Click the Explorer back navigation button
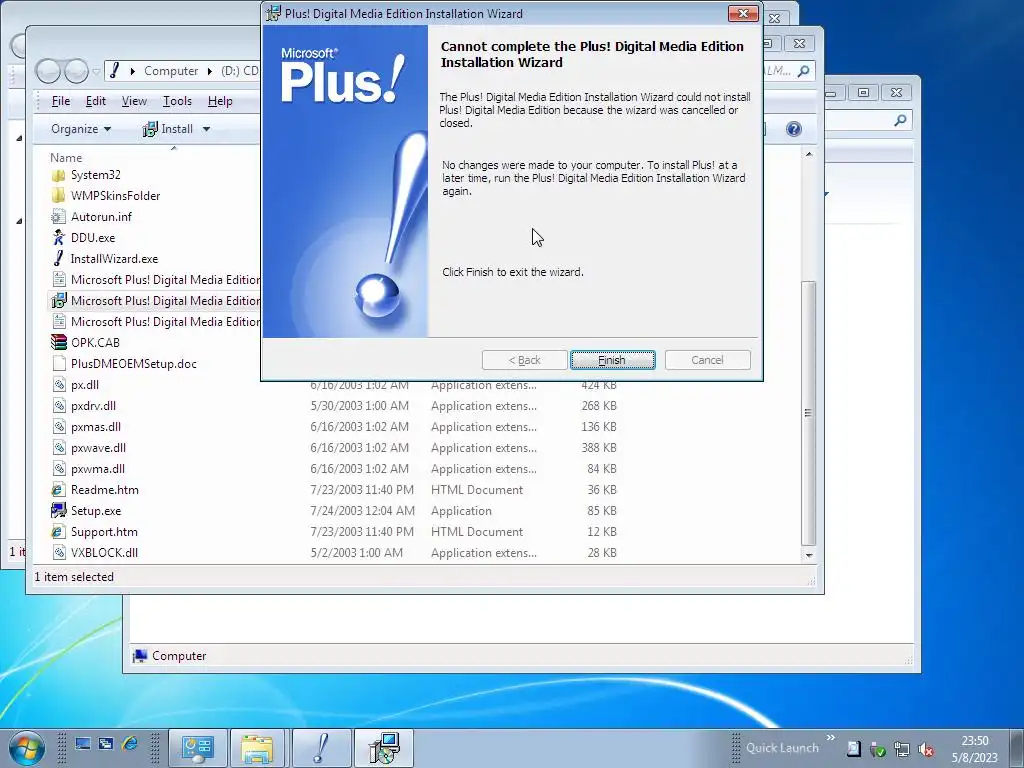Screen dimensions: 1024x768 click(x=48, y=71)
